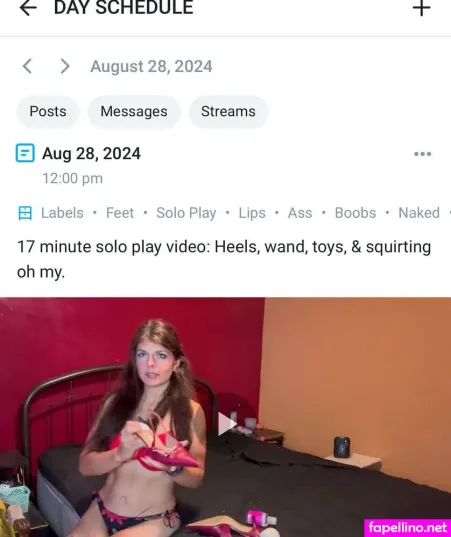Open the three-dot post options menu
The width and height of the screenshot is (451, 537).
[422, 154]
